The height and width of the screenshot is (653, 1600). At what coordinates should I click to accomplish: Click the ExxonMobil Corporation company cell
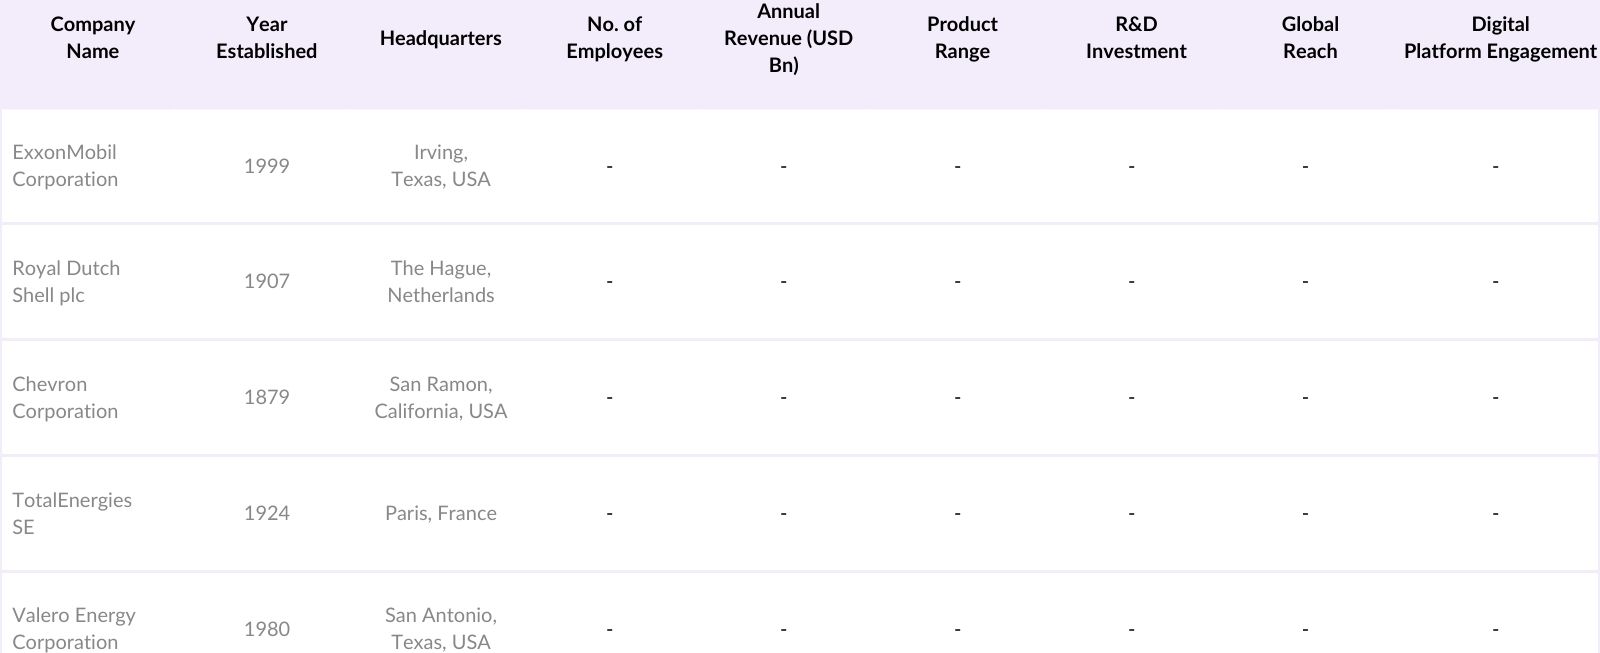pyautogui.click(x=65, y=166)
